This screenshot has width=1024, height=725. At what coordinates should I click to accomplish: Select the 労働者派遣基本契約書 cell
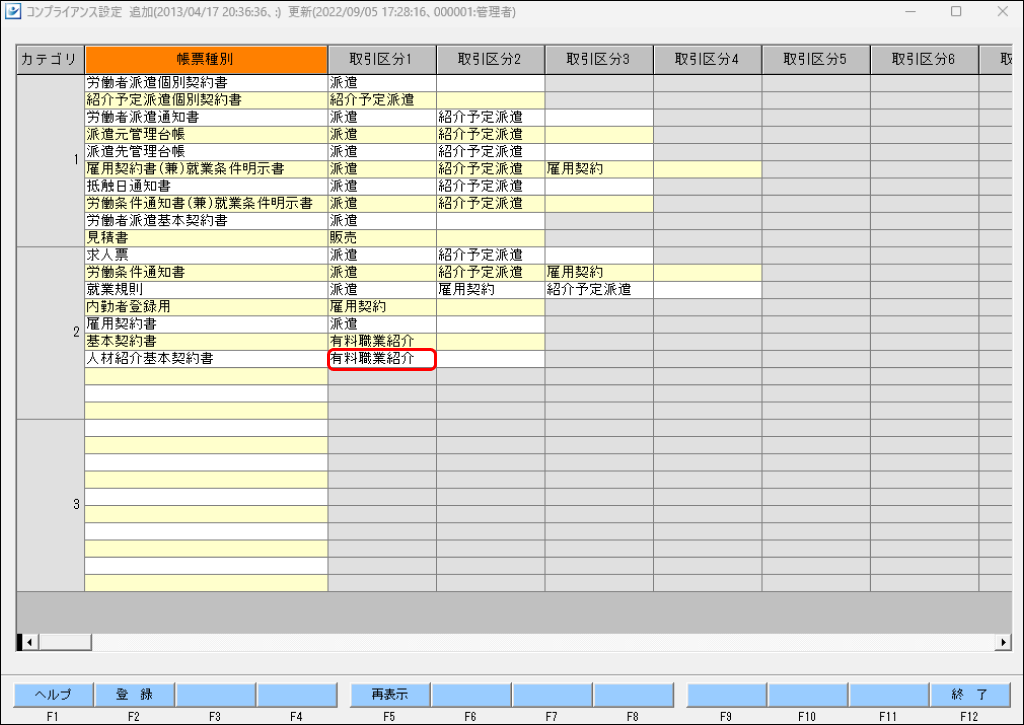[x=206, y=221]
